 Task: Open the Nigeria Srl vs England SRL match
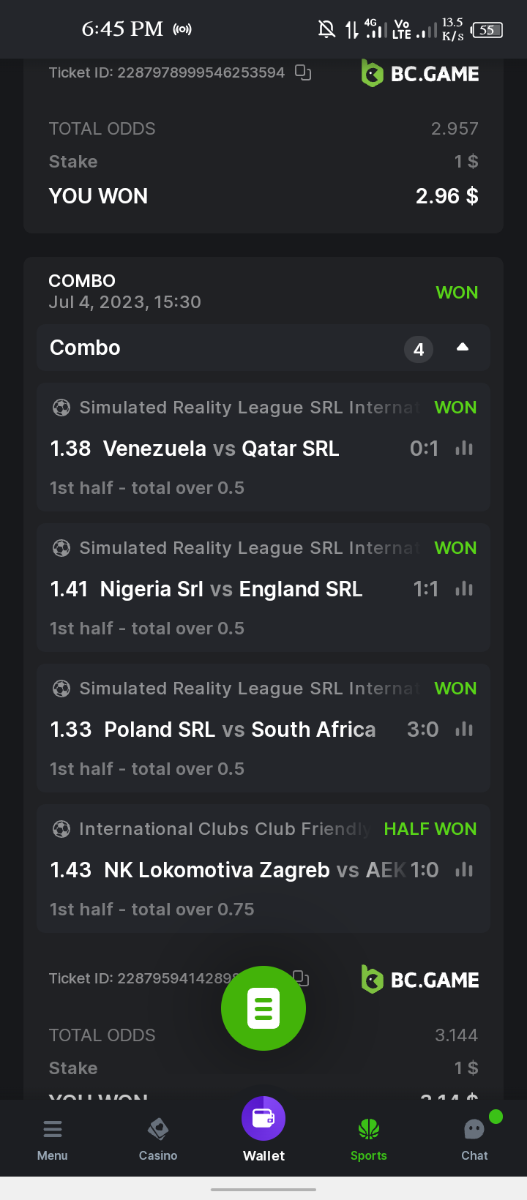(x=264, y=587)
